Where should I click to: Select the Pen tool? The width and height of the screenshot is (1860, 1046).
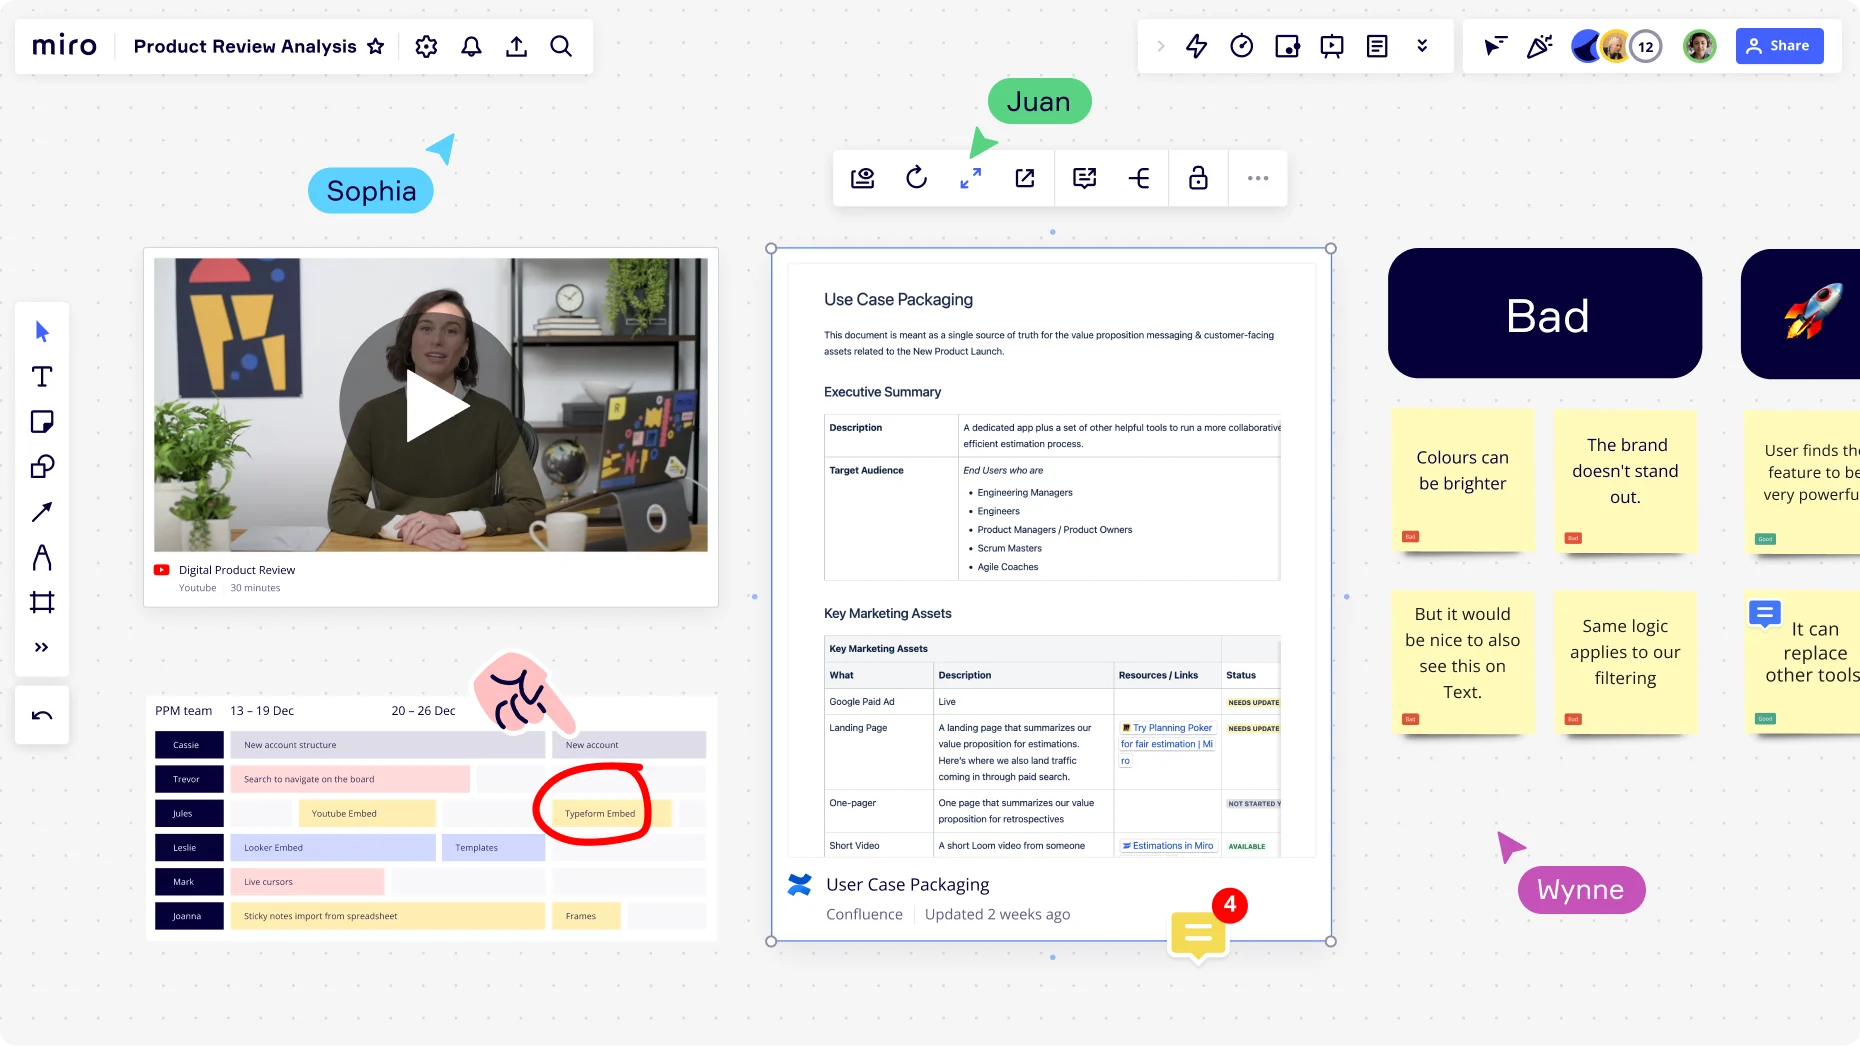click(42, 557)
